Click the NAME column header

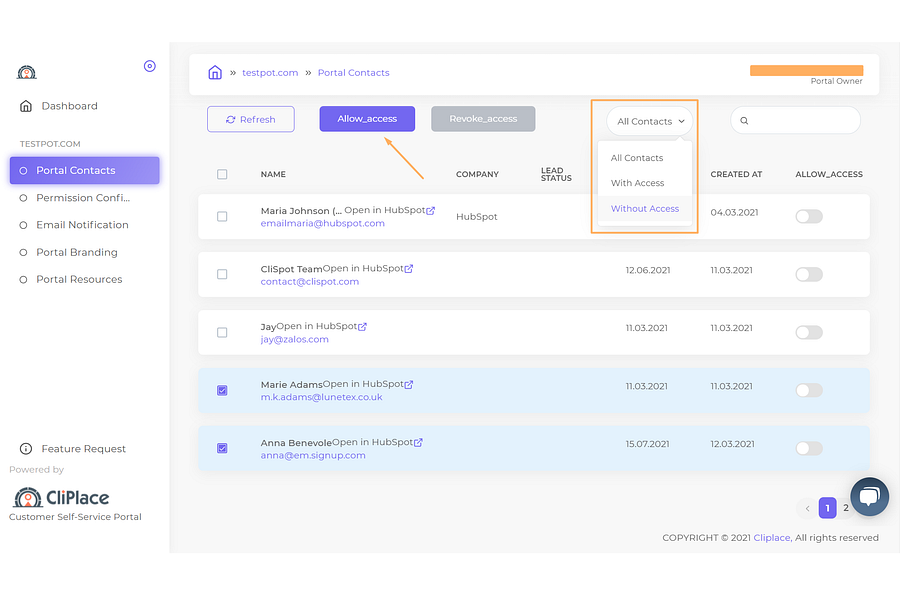point(273,175)
